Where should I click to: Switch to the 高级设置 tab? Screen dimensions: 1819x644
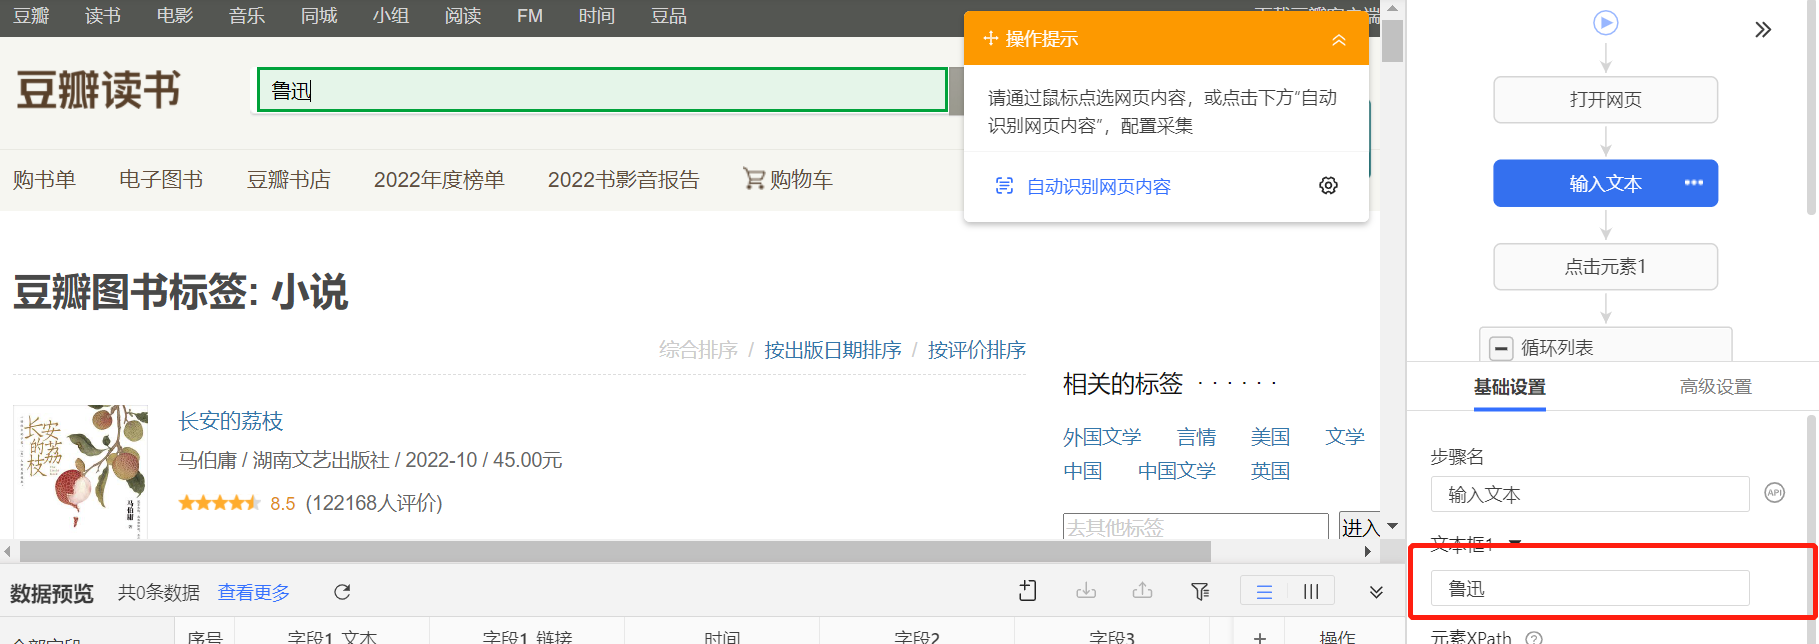click(1715, 387)
